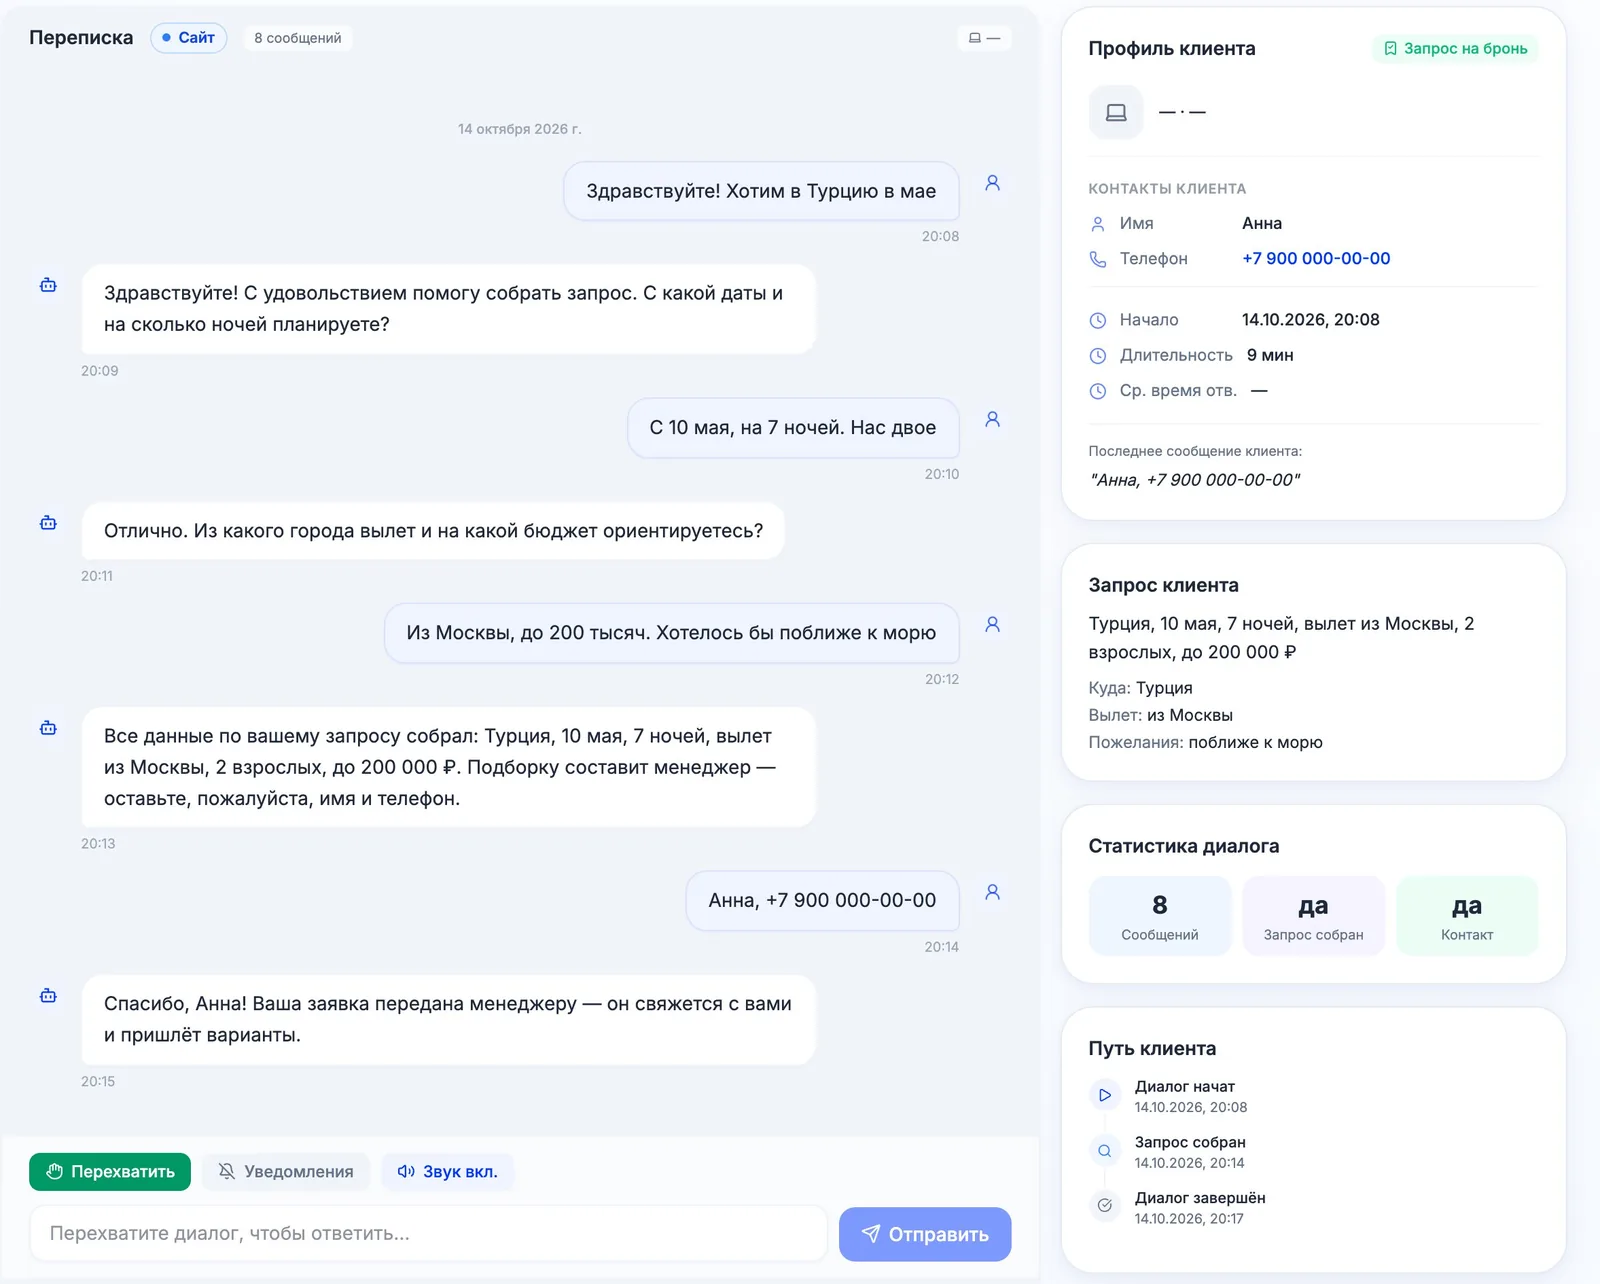
Task: Click the "Пожелания: поближе к морю" line
Action: (x=1206, y=742)
